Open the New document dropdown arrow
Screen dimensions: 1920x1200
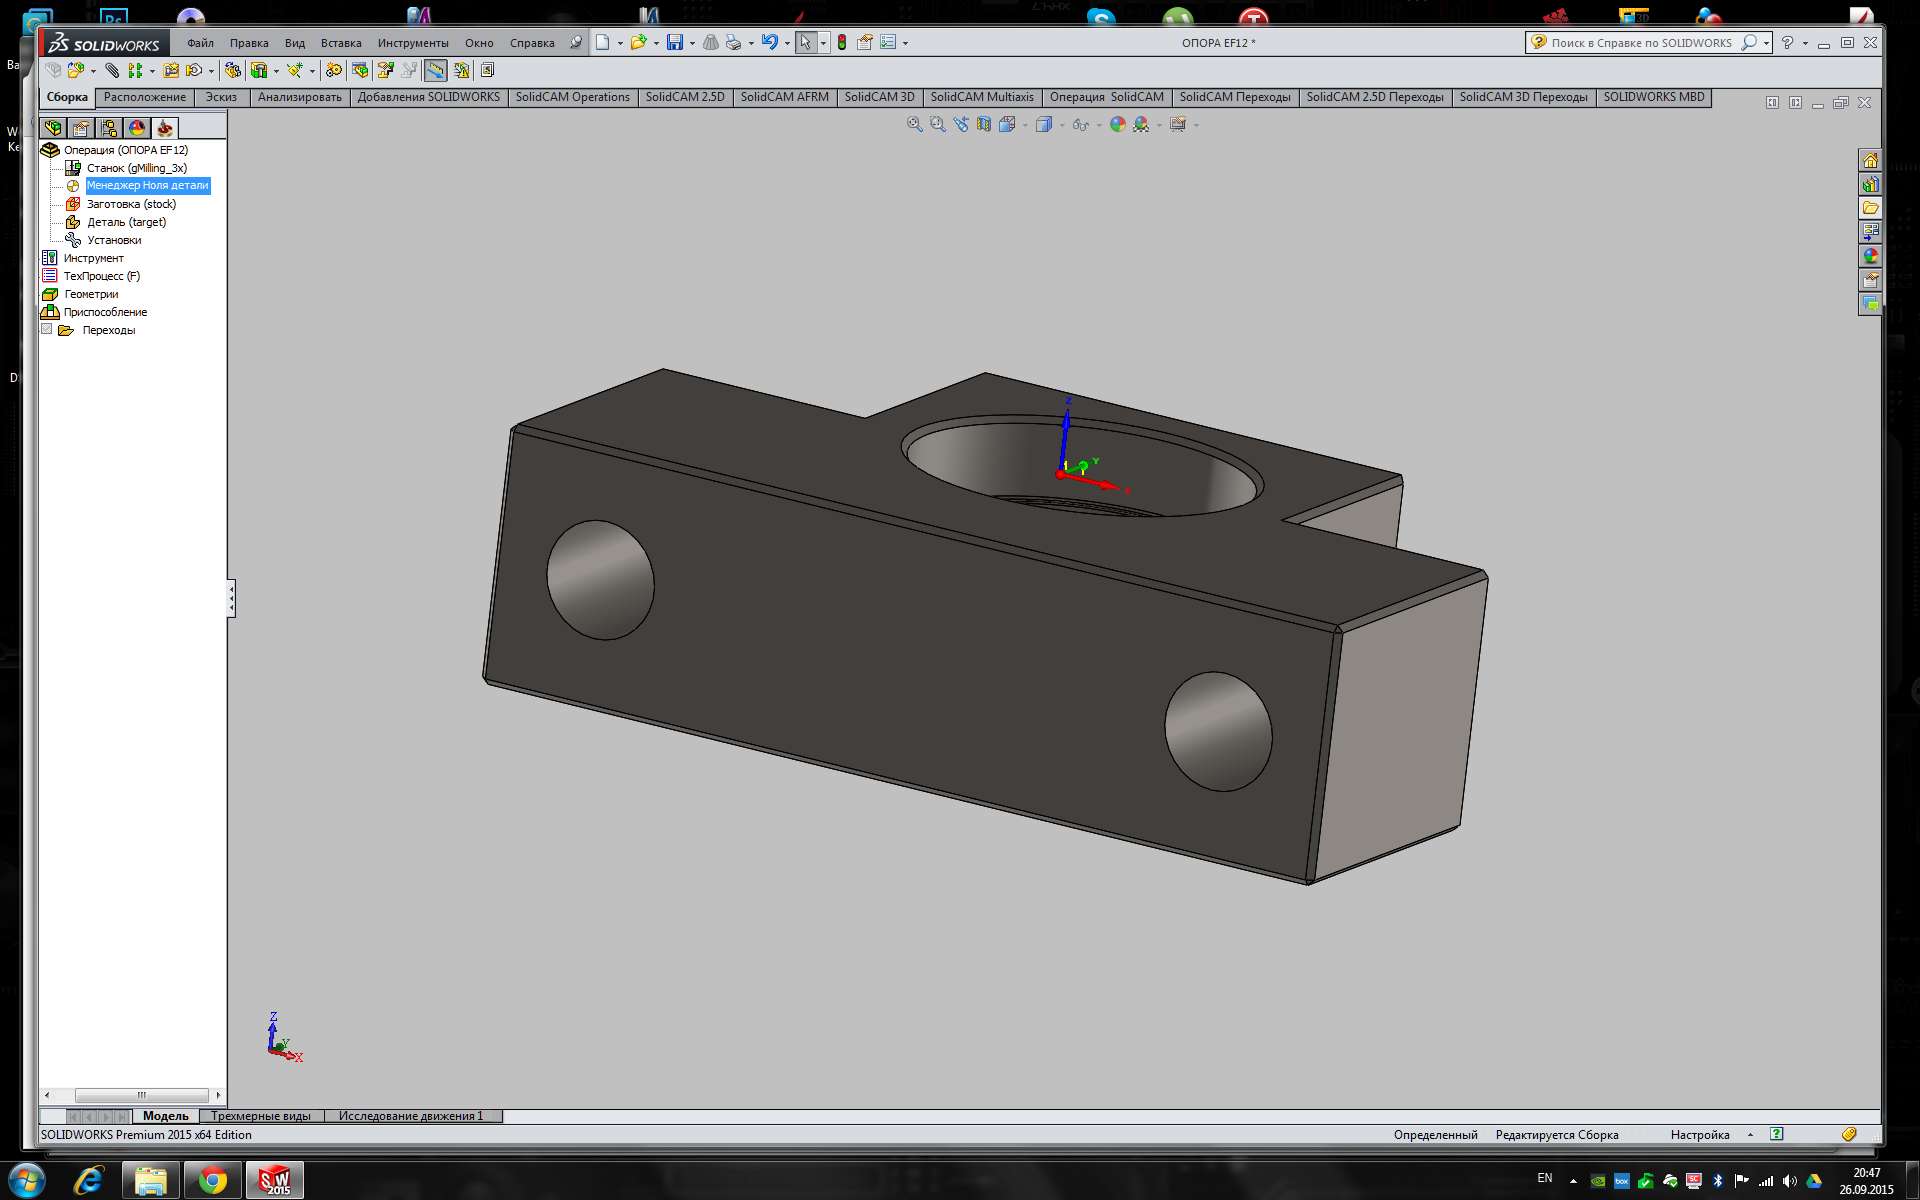(620, 43)
